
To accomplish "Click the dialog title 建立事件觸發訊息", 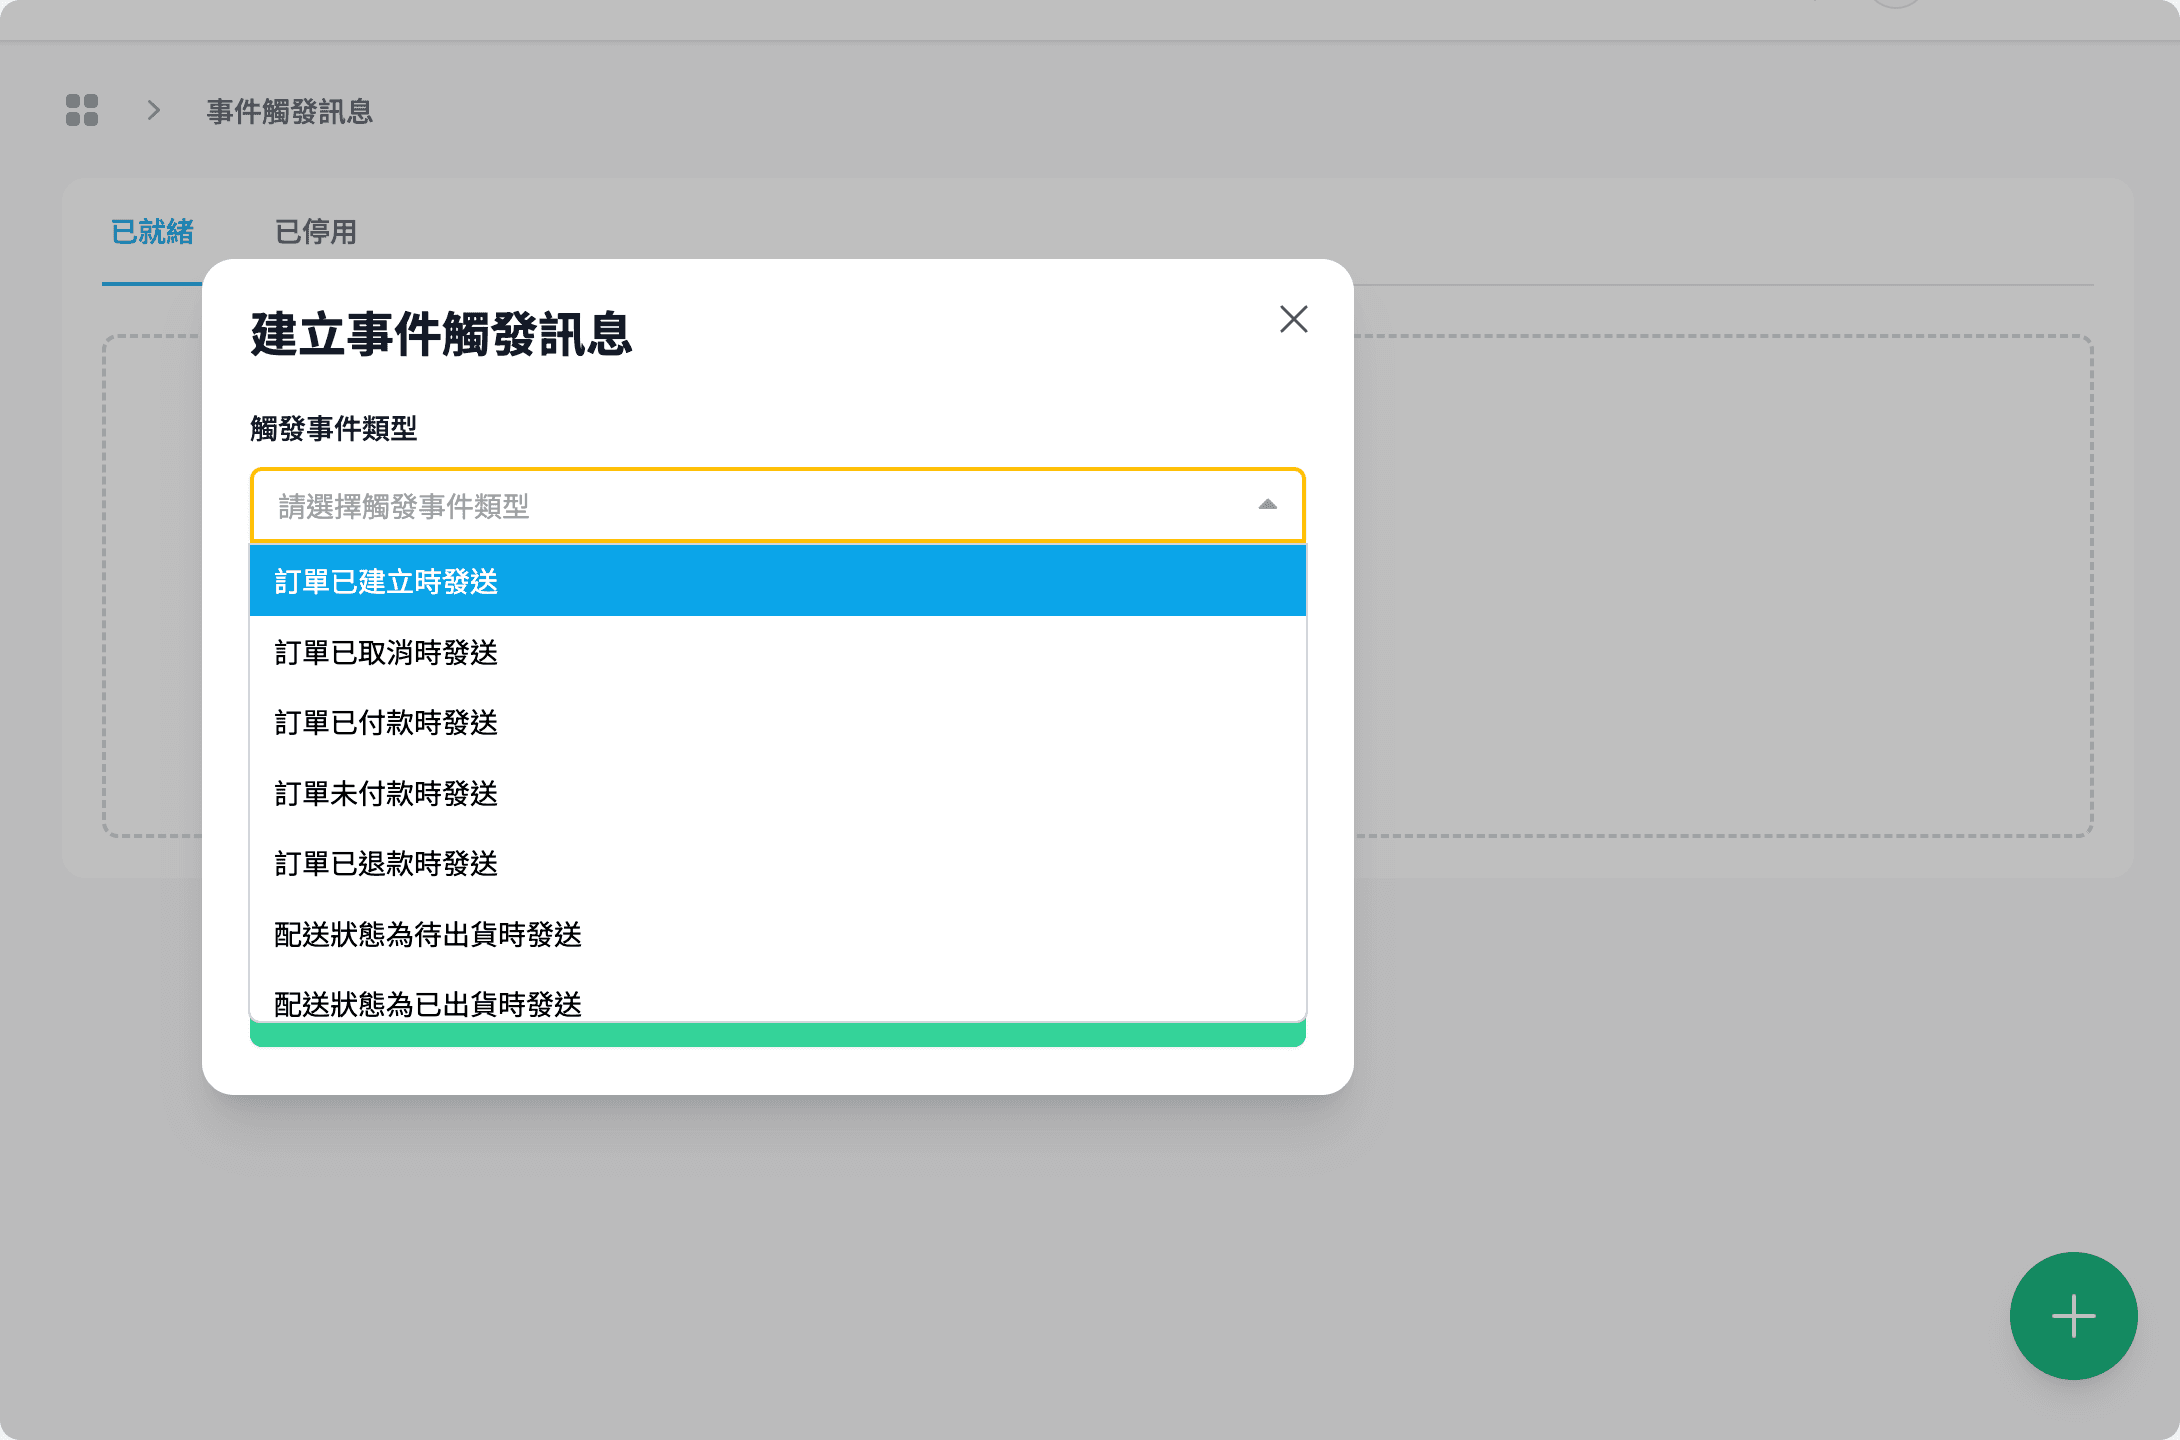I will click(441, 334).
